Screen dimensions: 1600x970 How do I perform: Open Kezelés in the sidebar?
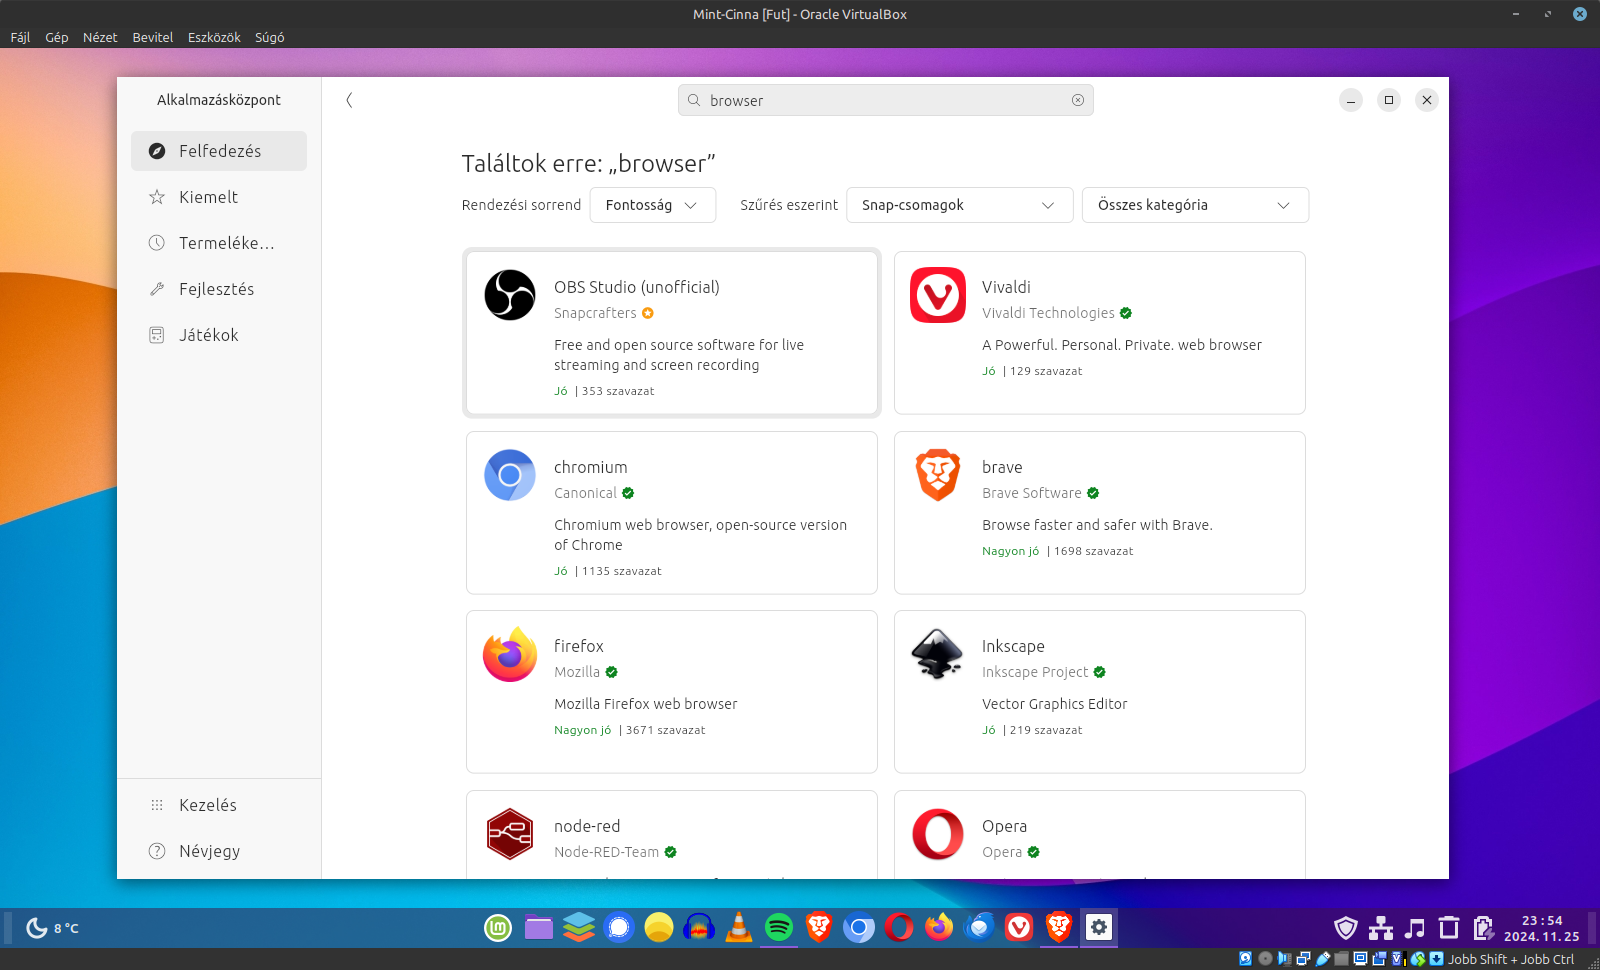click(x=219, y=805)
